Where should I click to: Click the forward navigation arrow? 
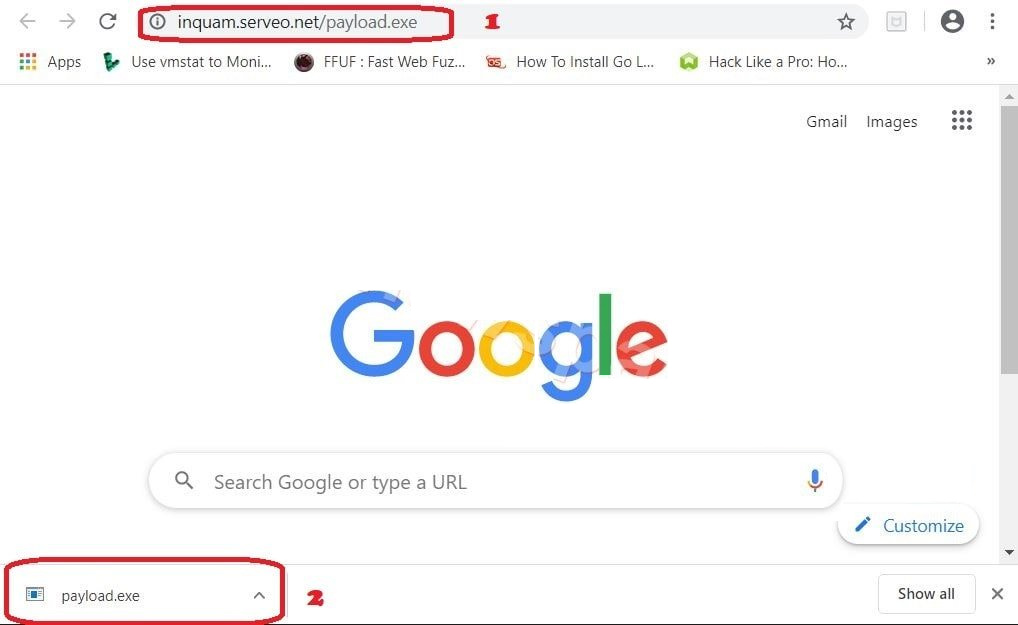(68, 21)
